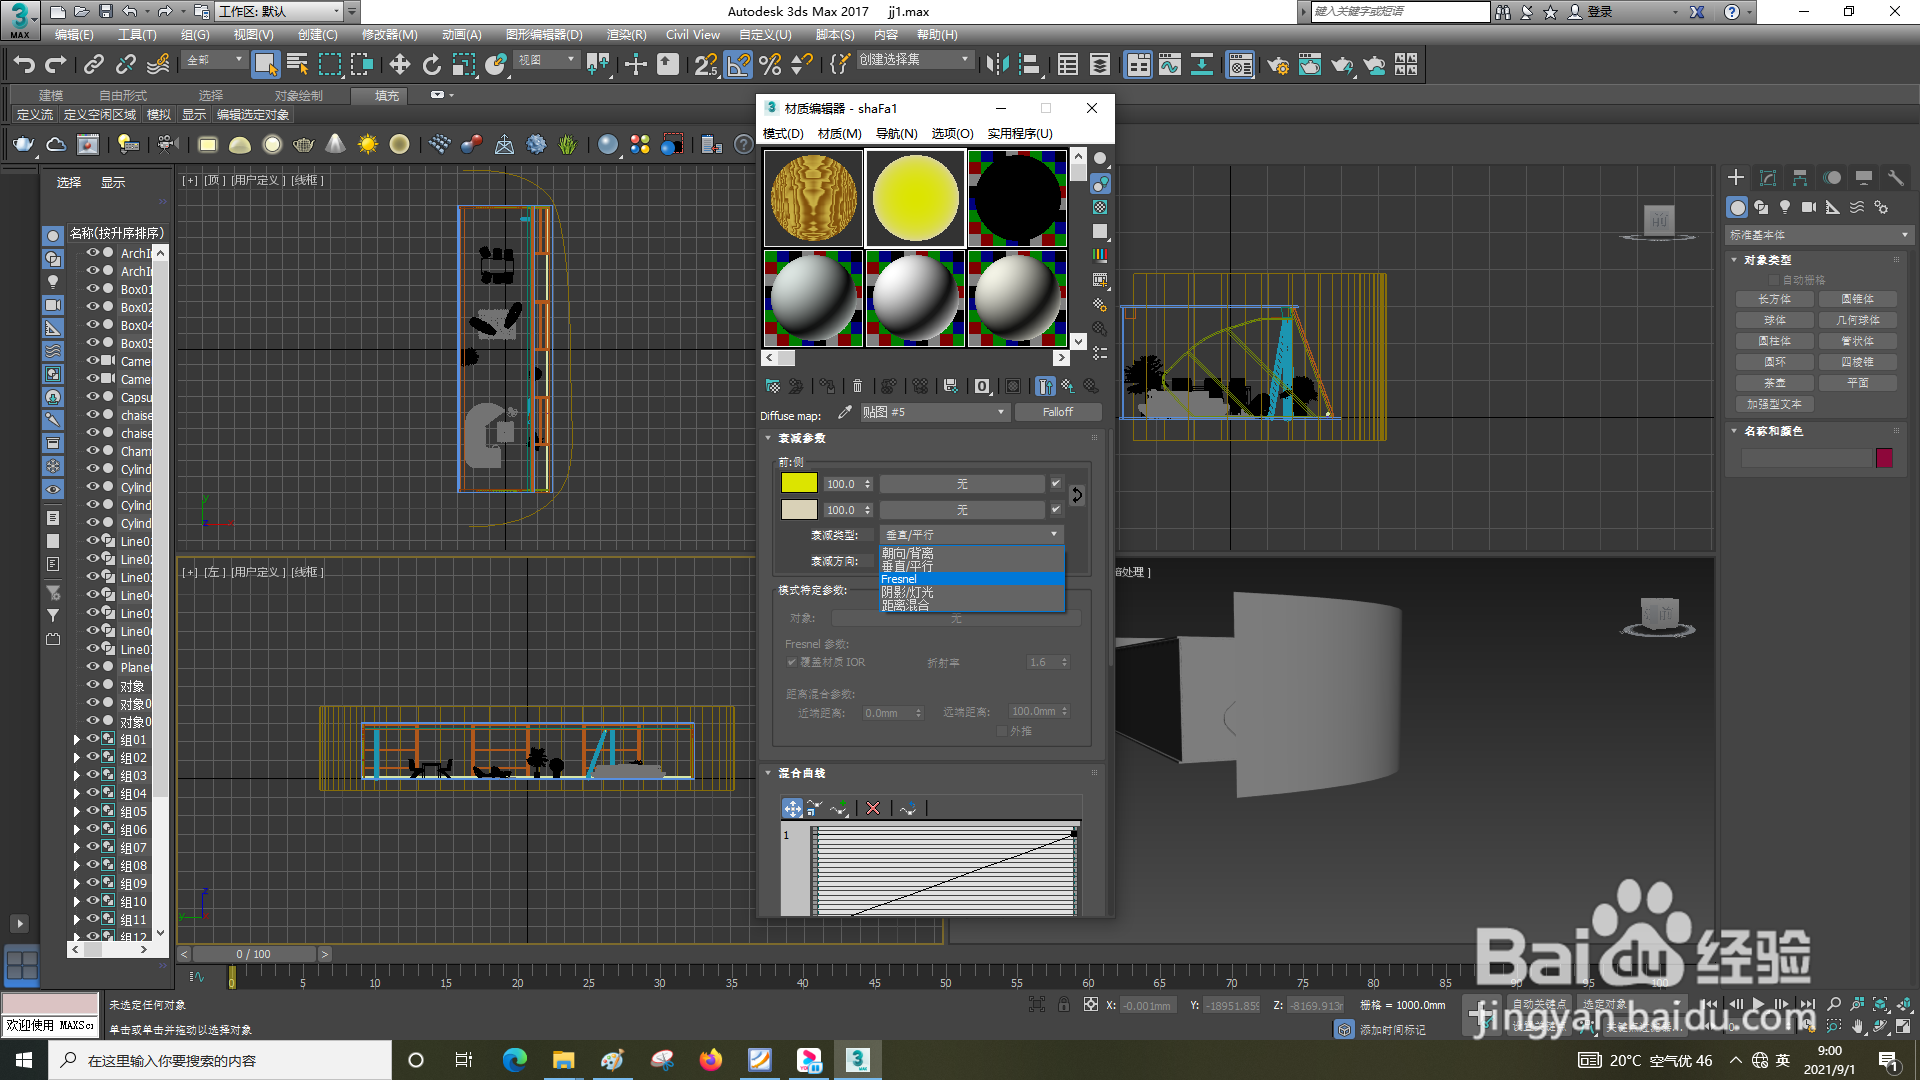Open 导航(N) menu in material editor
The image size is (1920, 1082).
click(896, 134)
